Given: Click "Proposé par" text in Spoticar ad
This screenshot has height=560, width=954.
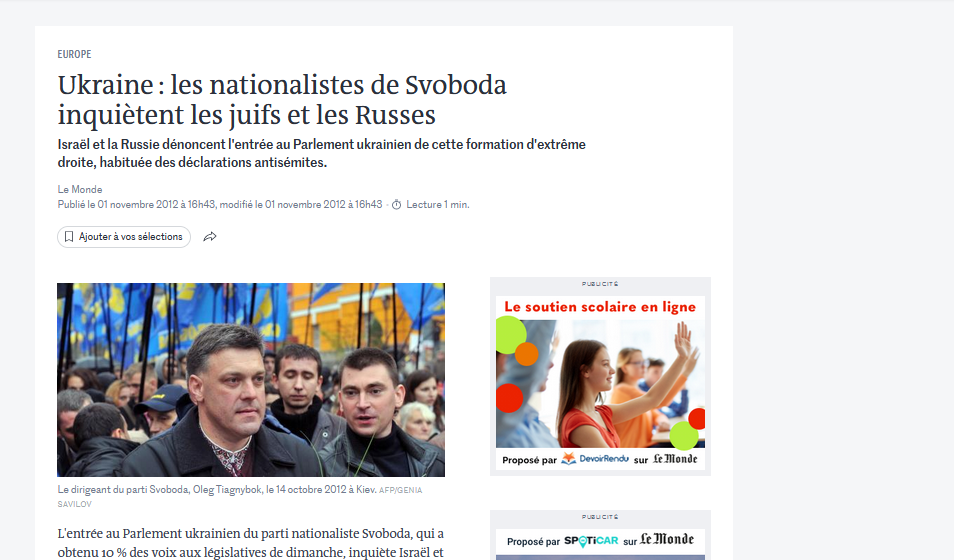Looking at the screenshot, I should pos(533,542).
